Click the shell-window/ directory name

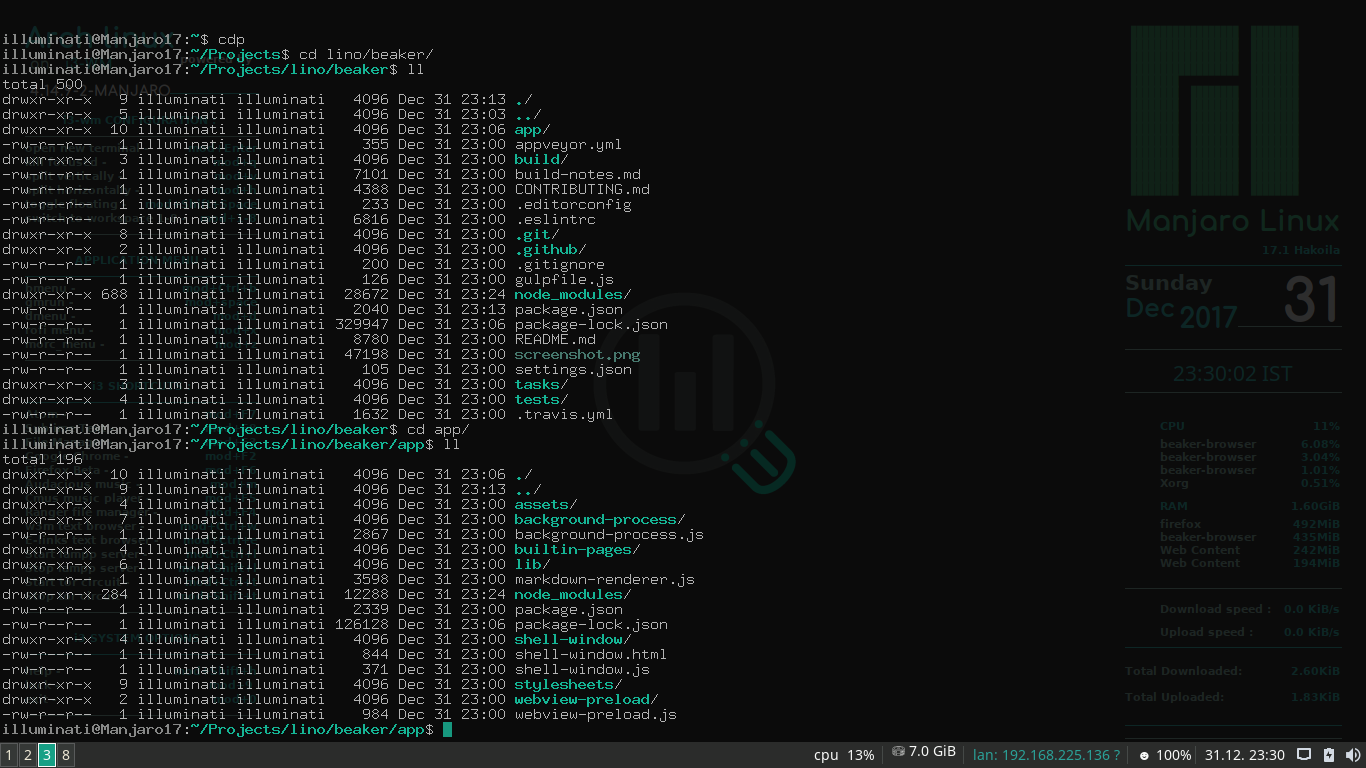[x=573, y=640]
